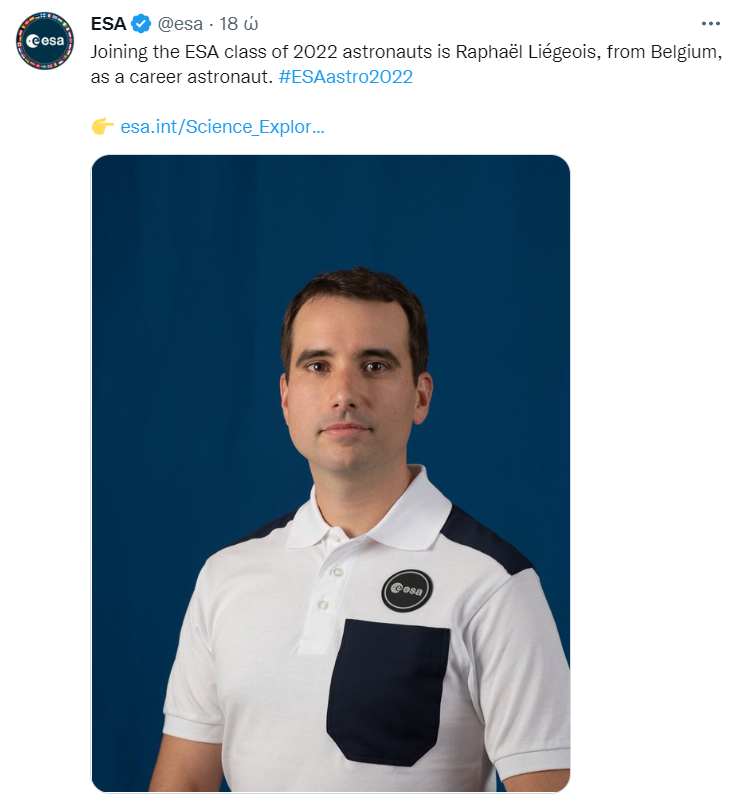The image size is (740, 805).
Task: Click the polo shirt's top button
Action: click(337, 571)
